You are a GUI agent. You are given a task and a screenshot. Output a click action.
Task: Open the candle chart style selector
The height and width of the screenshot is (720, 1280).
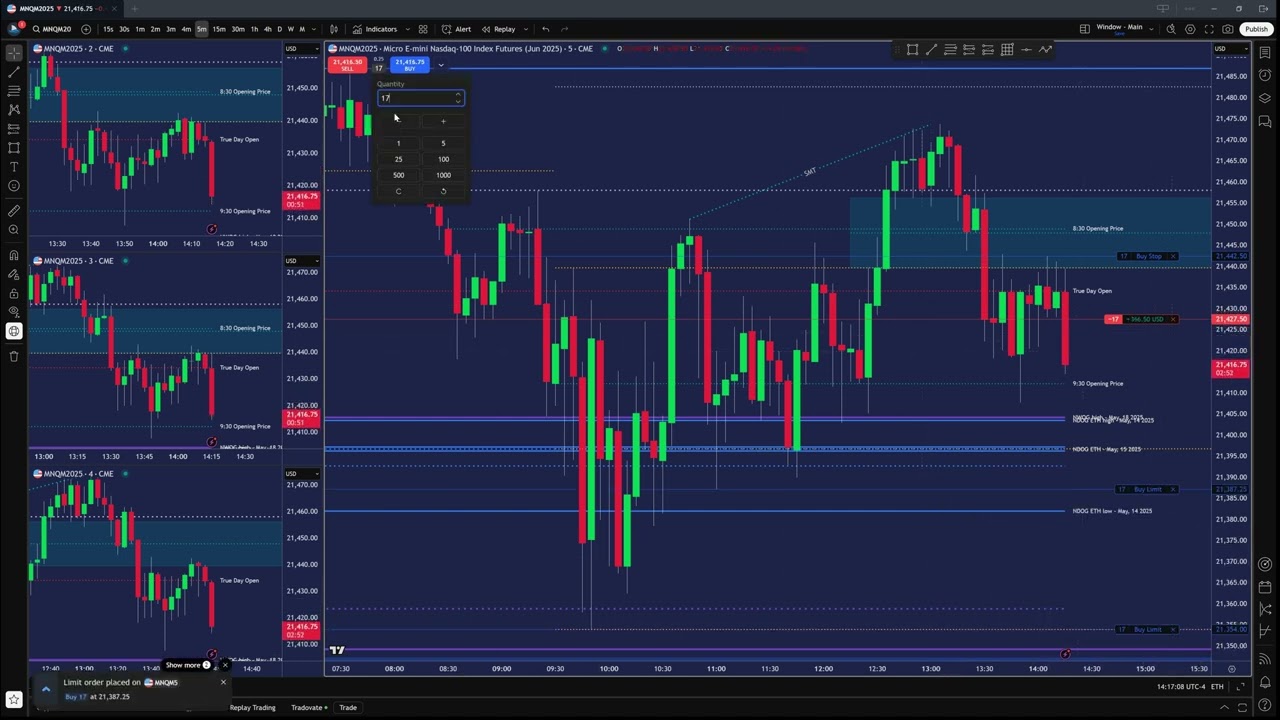click(x=334, y=29)
